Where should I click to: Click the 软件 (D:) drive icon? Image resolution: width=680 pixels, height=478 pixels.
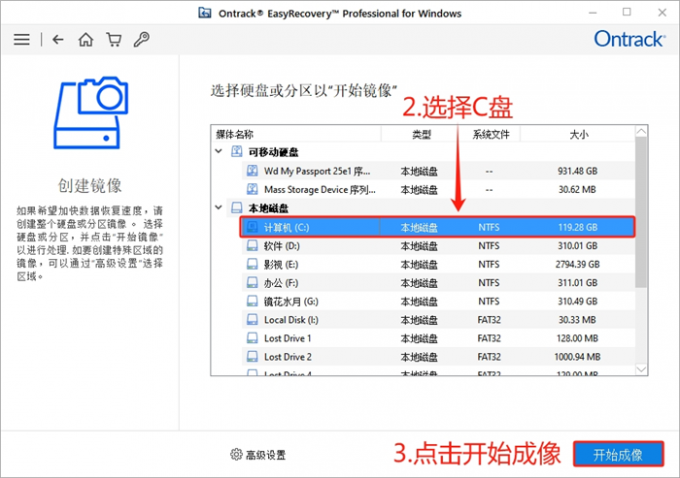click(x=252, y=246)
